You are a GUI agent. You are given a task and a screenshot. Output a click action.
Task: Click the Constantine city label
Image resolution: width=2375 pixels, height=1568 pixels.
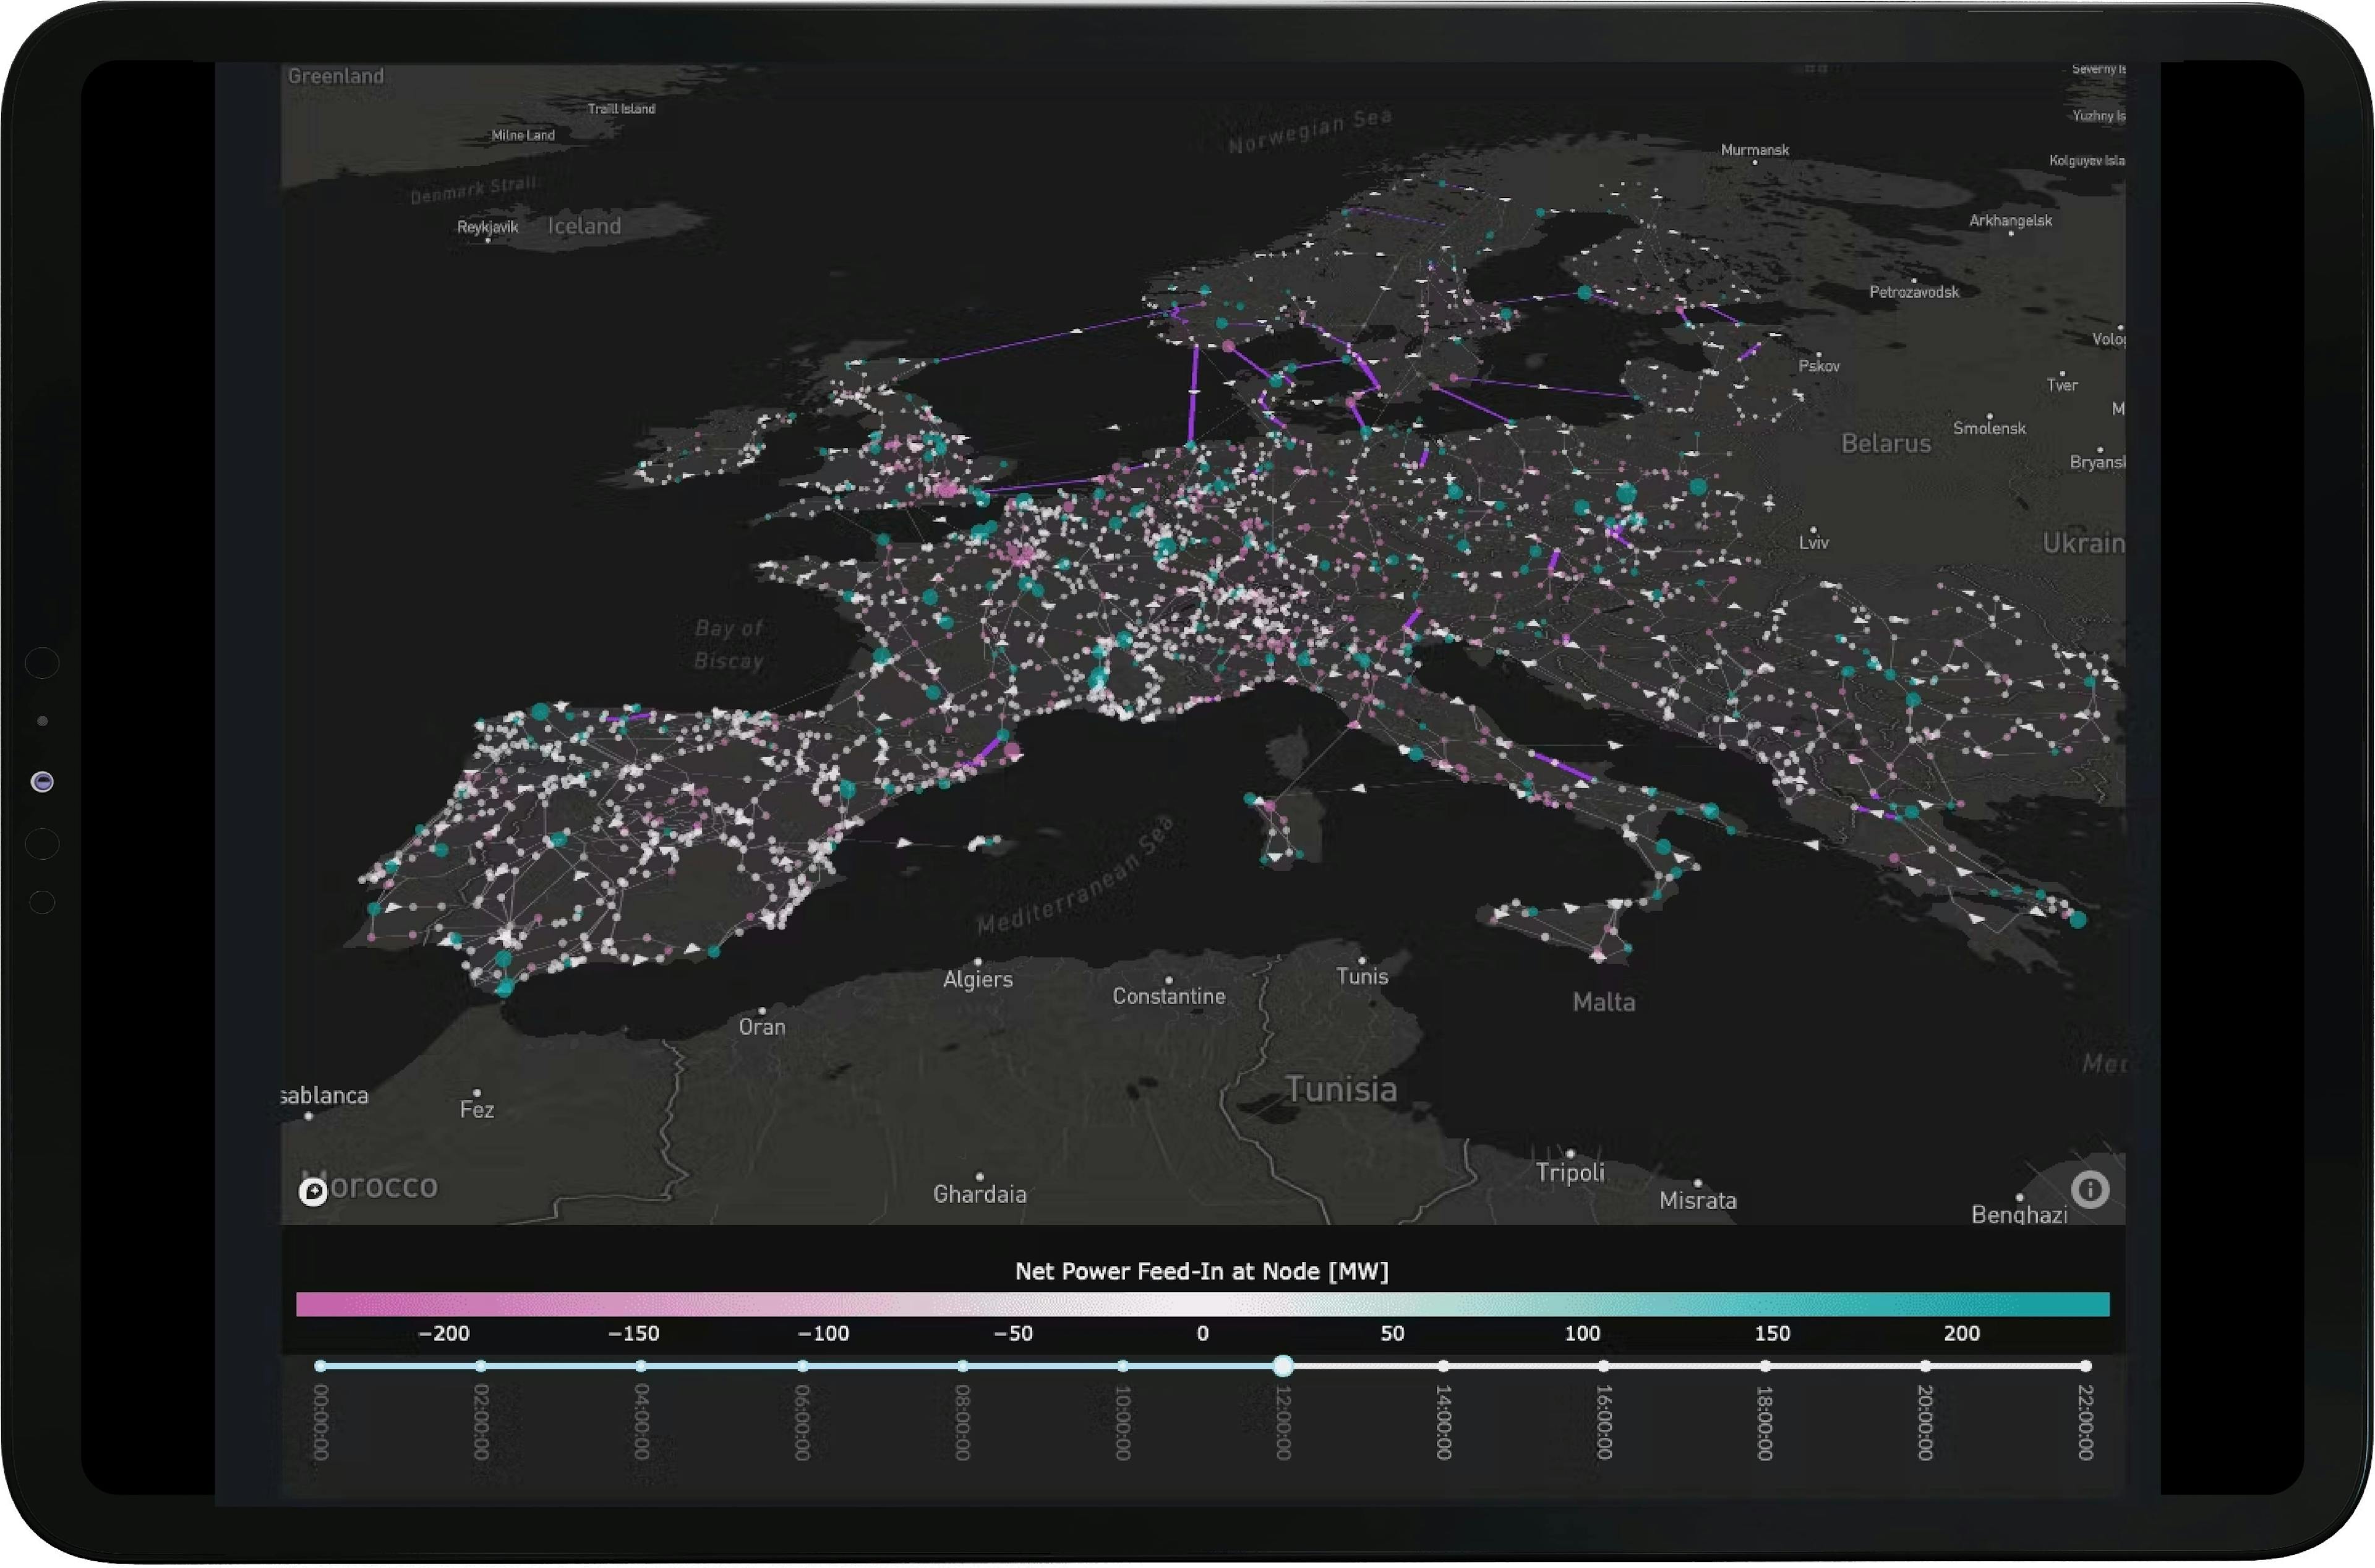(x=1169, y=997)
